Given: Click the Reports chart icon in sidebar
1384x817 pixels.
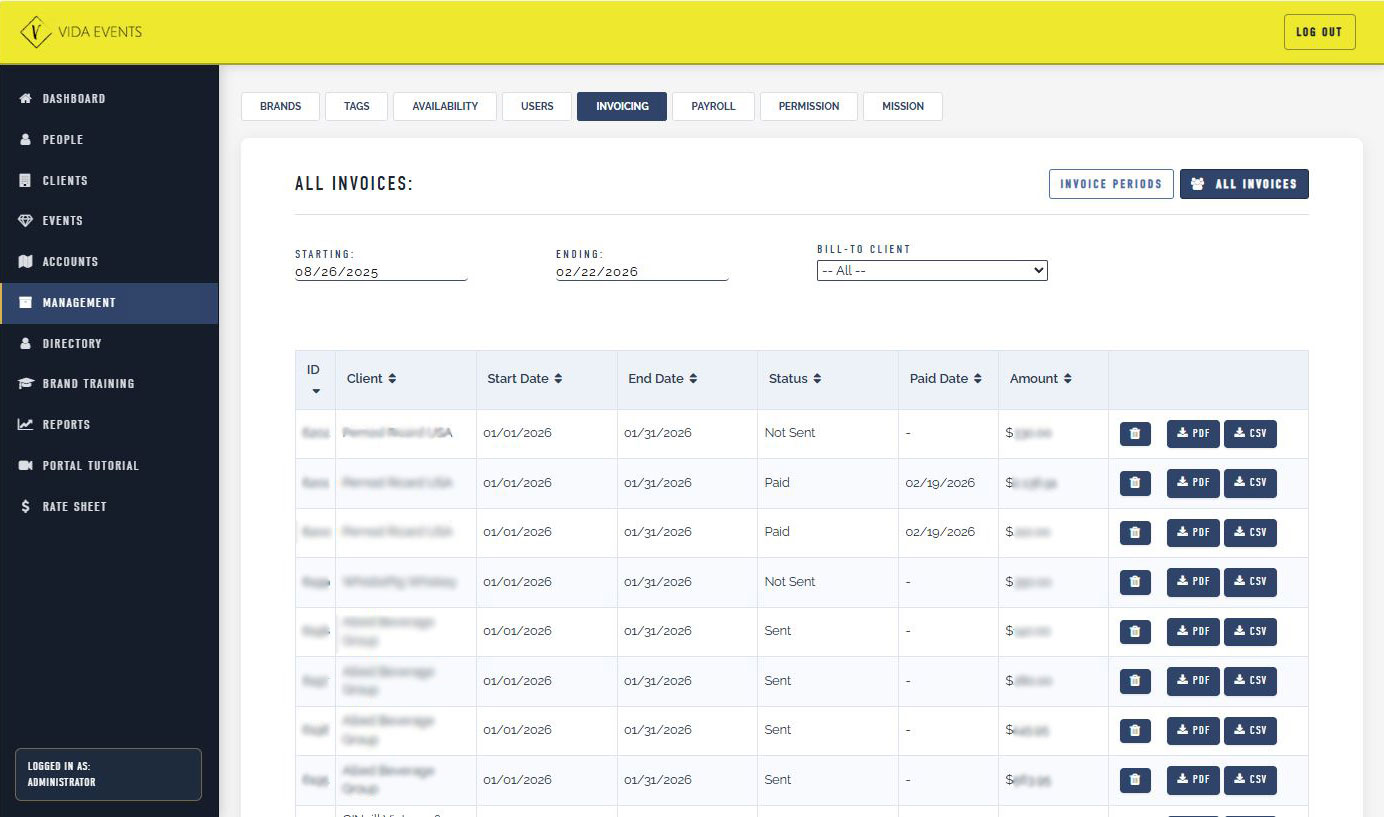Looking at the screenshot, I should tap(26, 425).
